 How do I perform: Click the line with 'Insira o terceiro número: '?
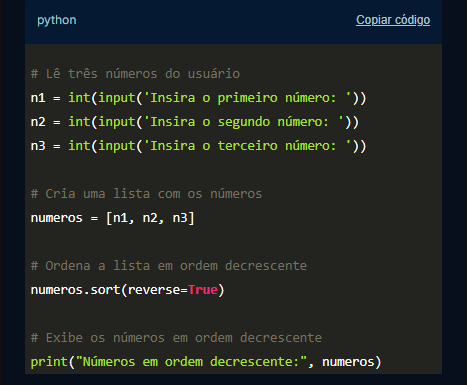point(199,146)
